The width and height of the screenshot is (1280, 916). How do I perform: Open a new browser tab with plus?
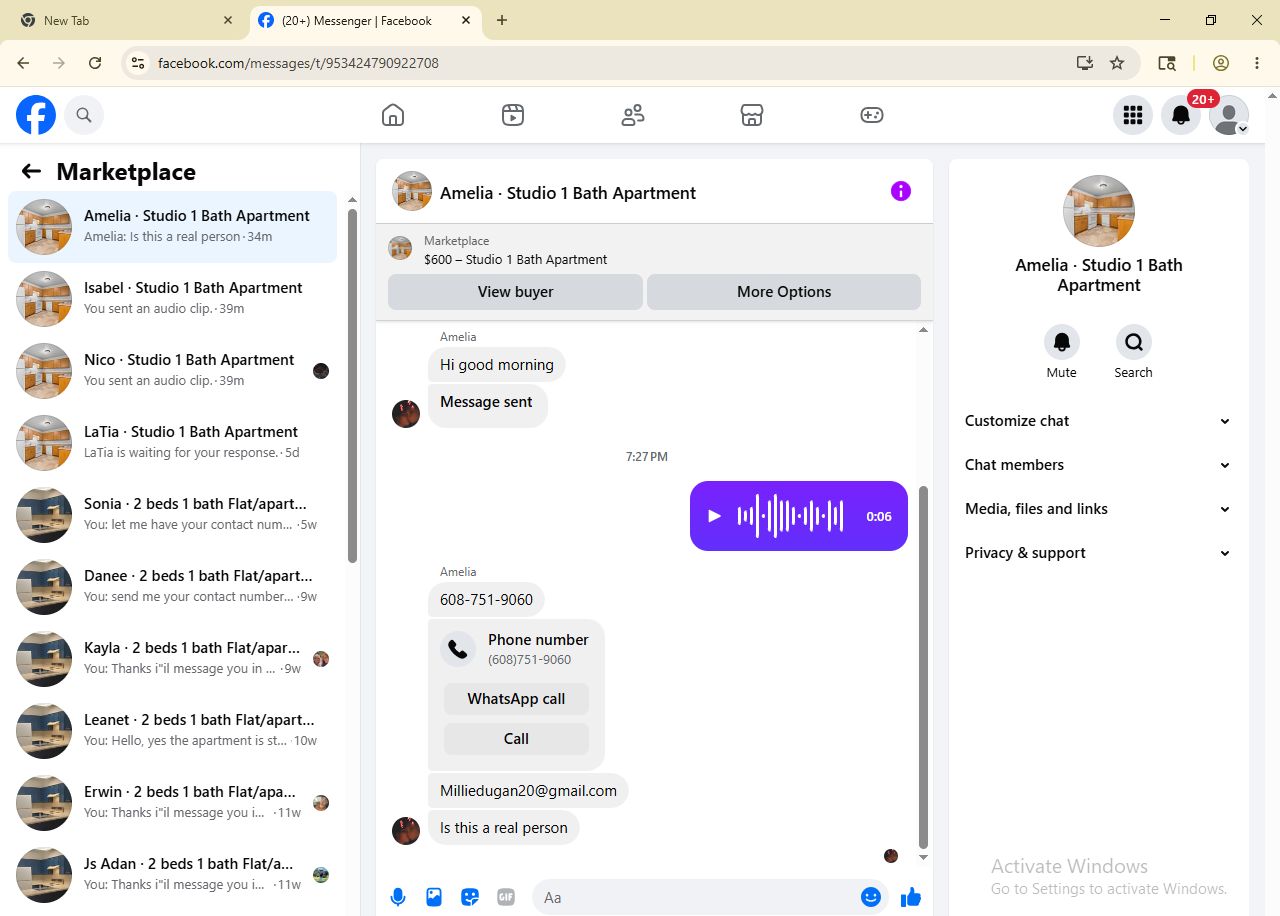click(x=502, y=20)
